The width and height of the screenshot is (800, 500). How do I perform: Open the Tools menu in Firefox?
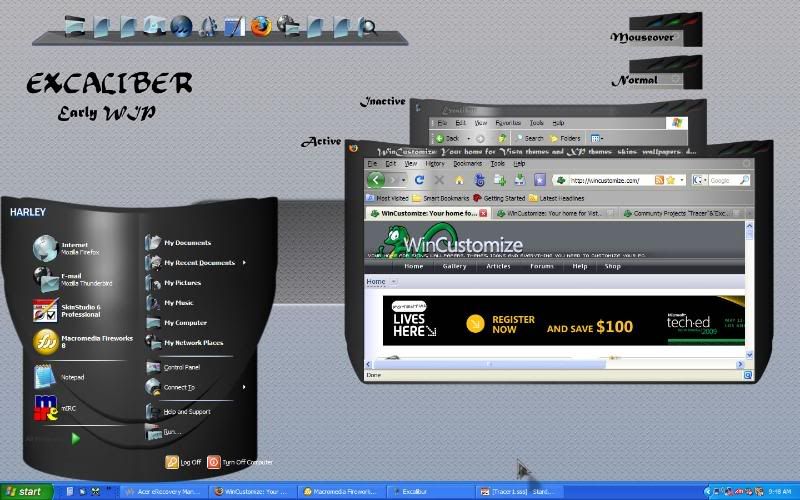(497, 164)
